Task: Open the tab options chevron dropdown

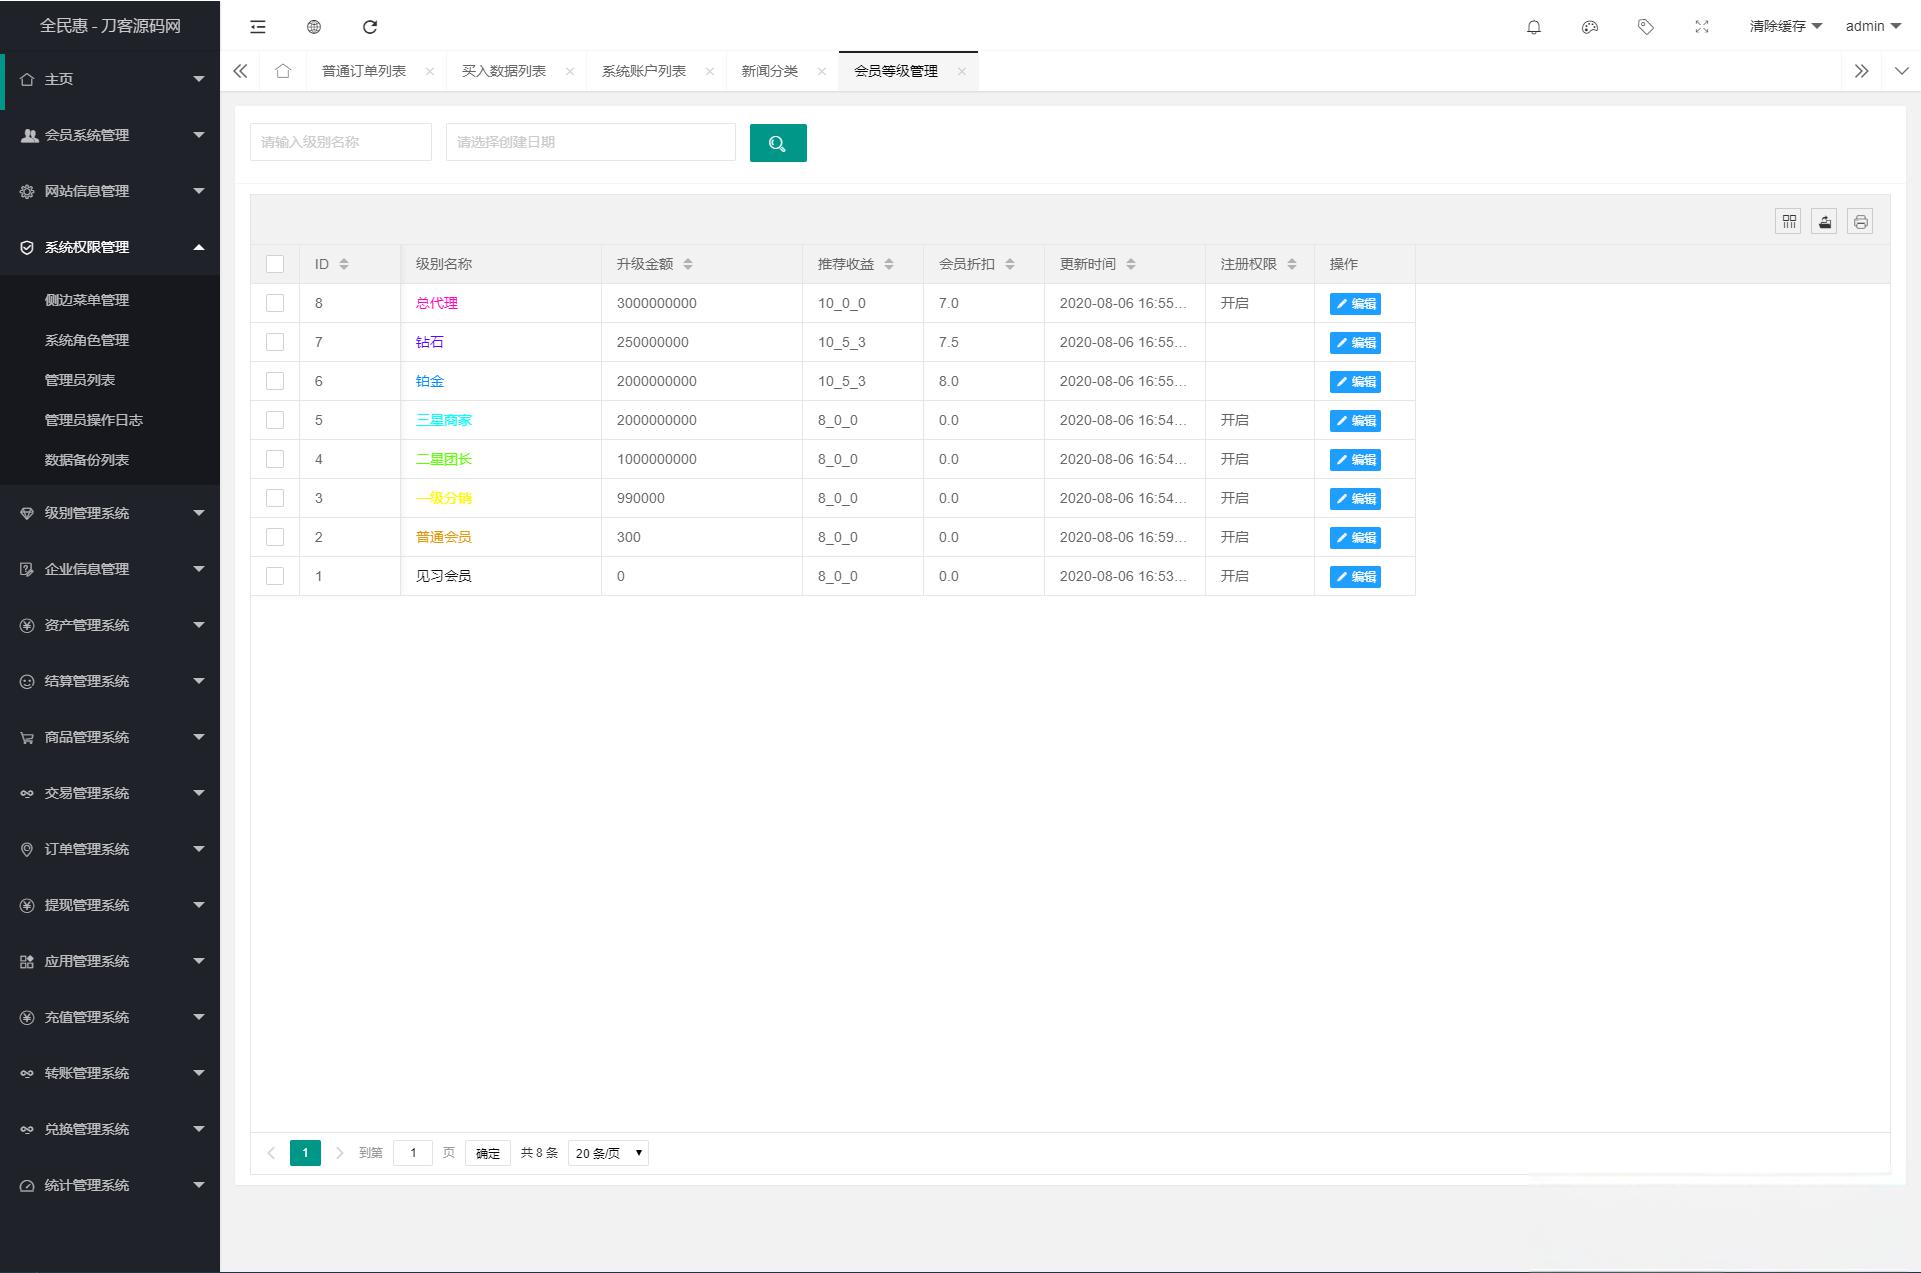Action: click(x=1901, y=71)
